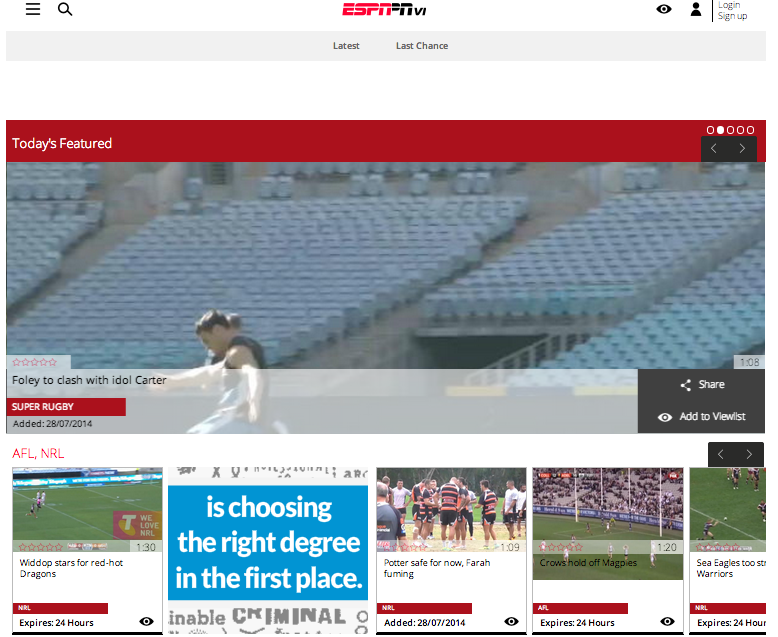Image resolution: width=778 pixels, height=637 pixels.
Task: Open the hamburger menu
Action: pos(33,9)
